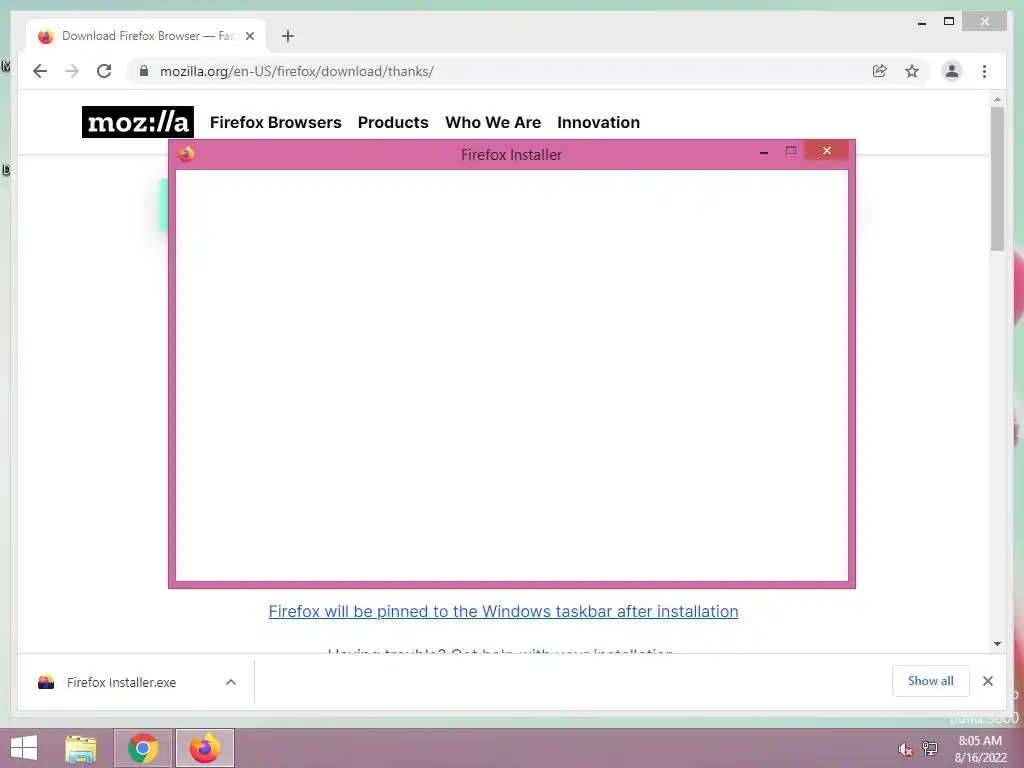The width and height of the screenshot is (1024, 768).
Task: Open the Windows Start menu
Action: tap(24, 748)
